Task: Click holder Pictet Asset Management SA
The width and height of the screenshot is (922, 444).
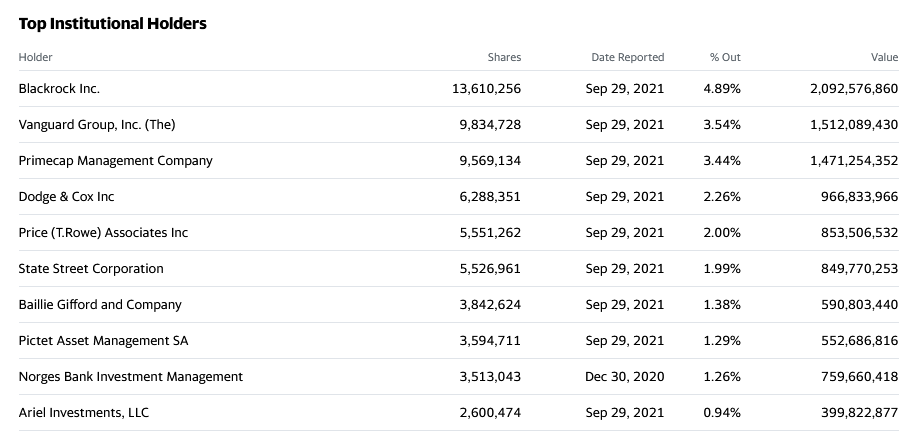Action: tap(103, 340)
